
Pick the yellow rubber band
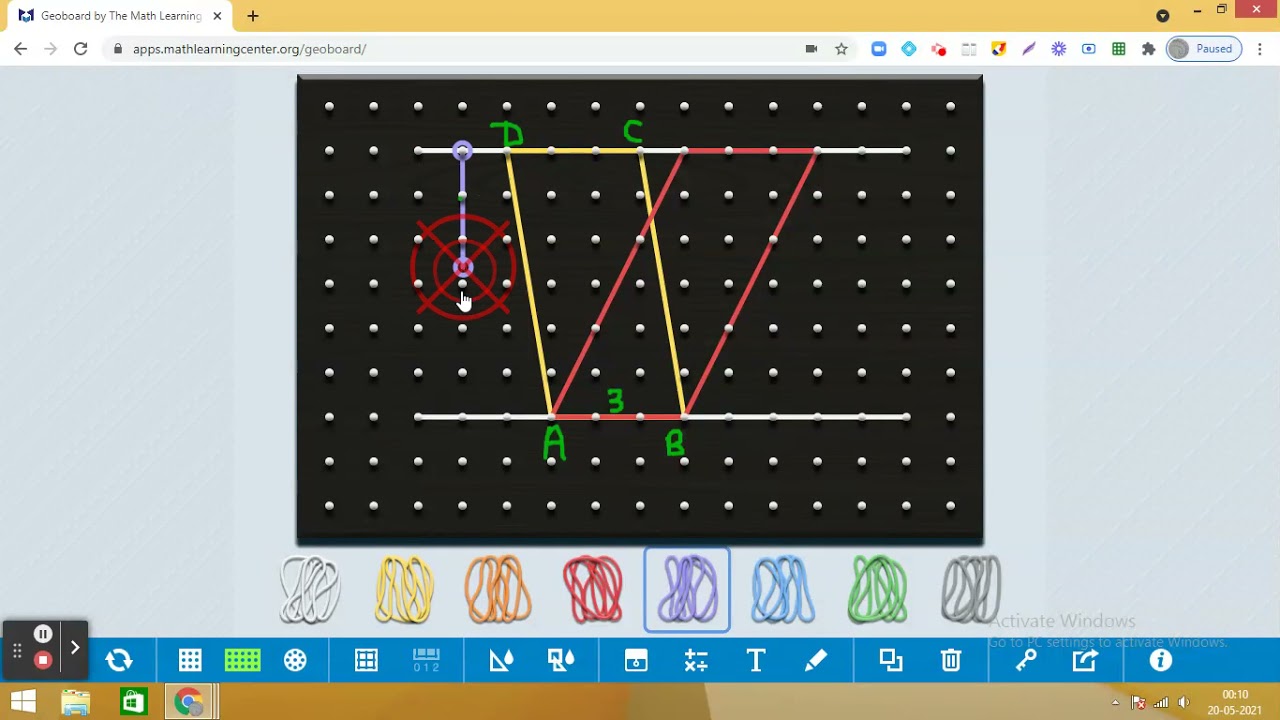(404, 590)
